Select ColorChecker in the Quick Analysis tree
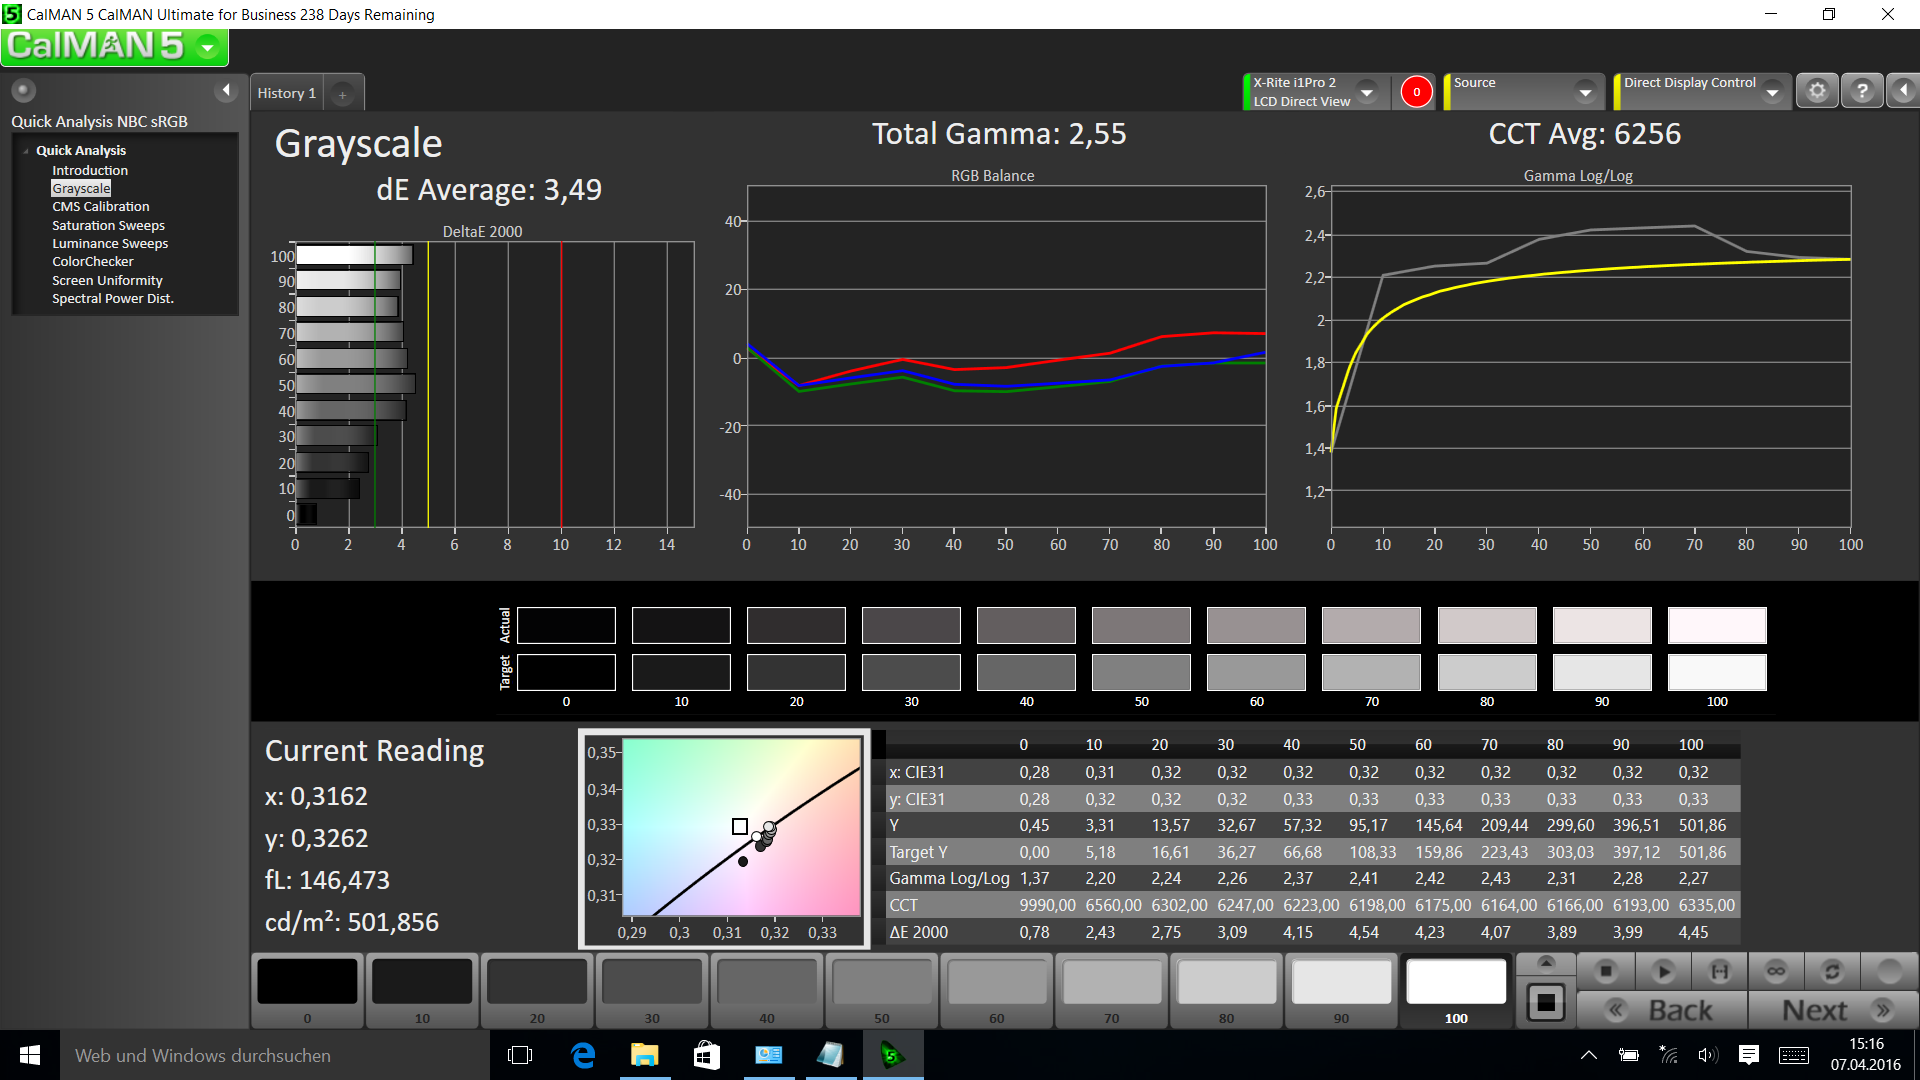This screenshot has height=1080, width=1920. click(x=92, y=262)
